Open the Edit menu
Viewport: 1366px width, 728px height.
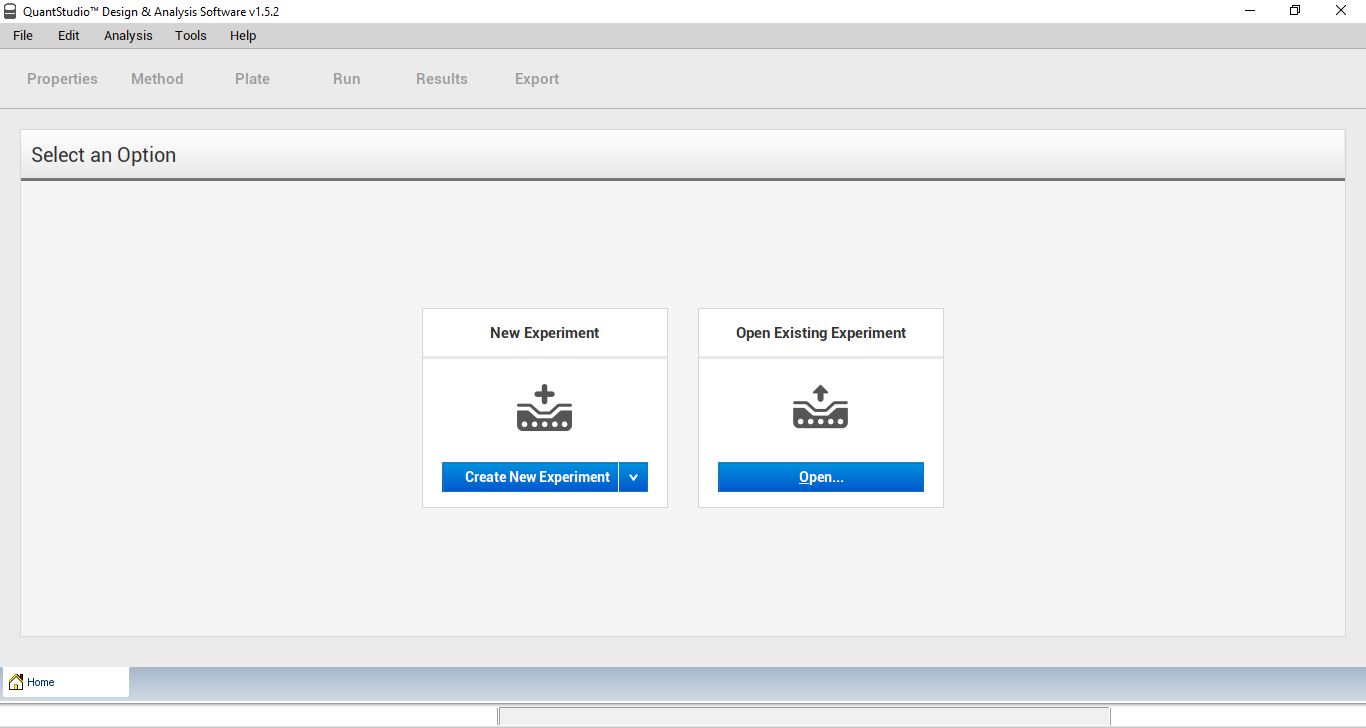pos(68,35)
